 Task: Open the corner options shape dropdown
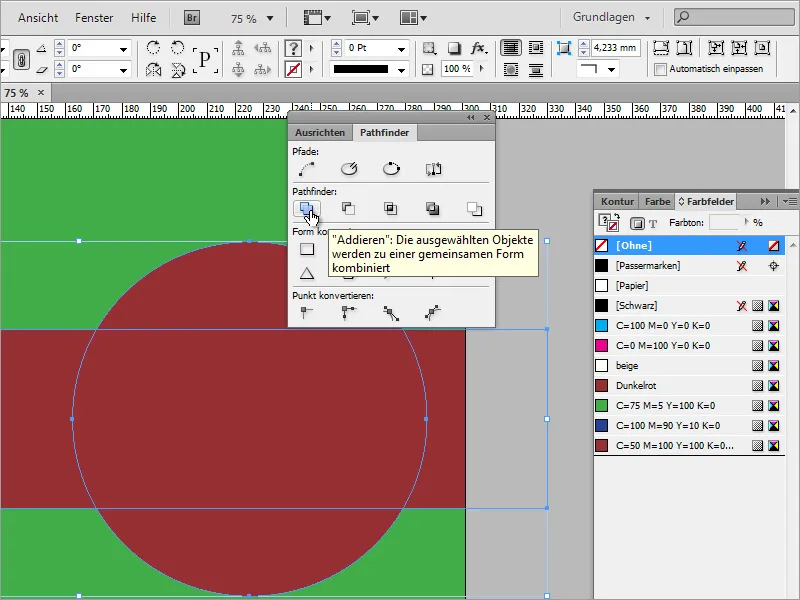pyautogui.click(x=611, y=69)
